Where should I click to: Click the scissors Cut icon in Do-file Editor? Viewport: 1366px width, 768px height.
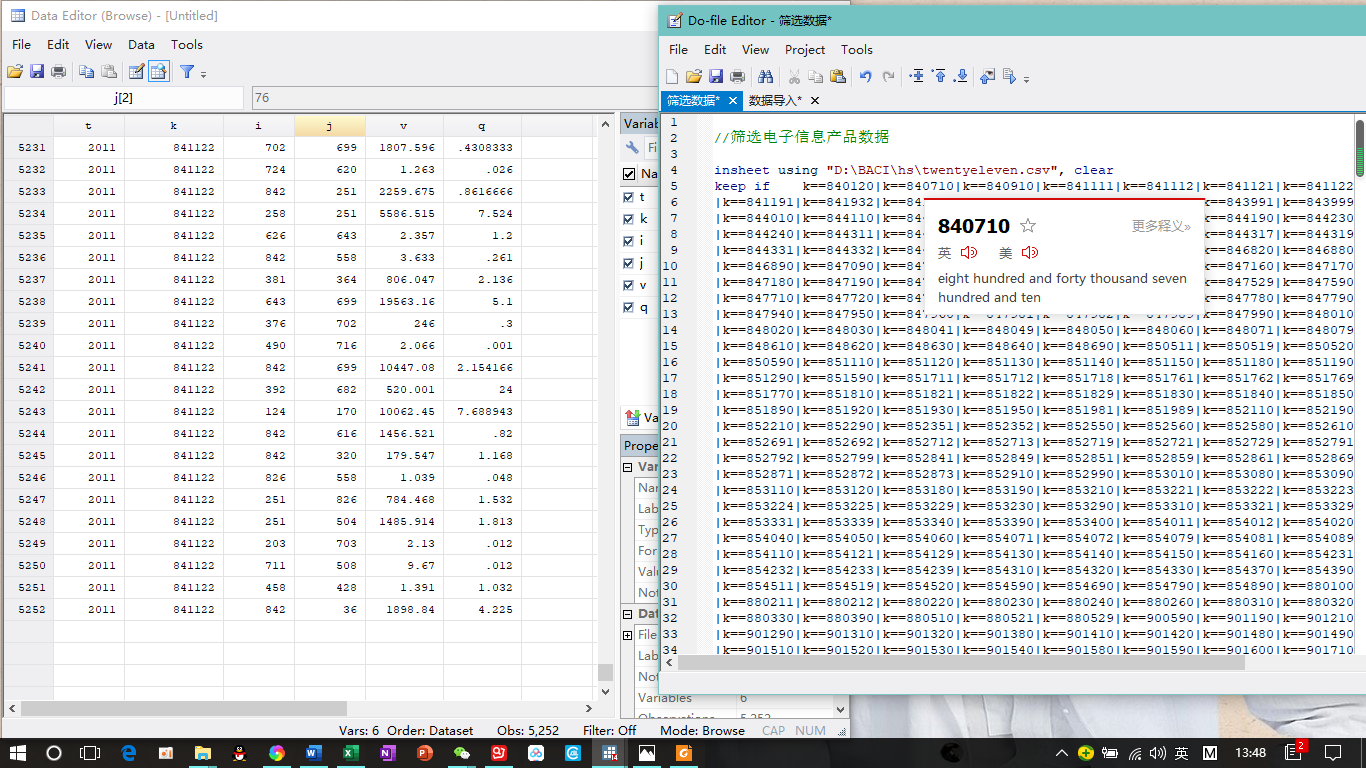[x=794, y=77]
